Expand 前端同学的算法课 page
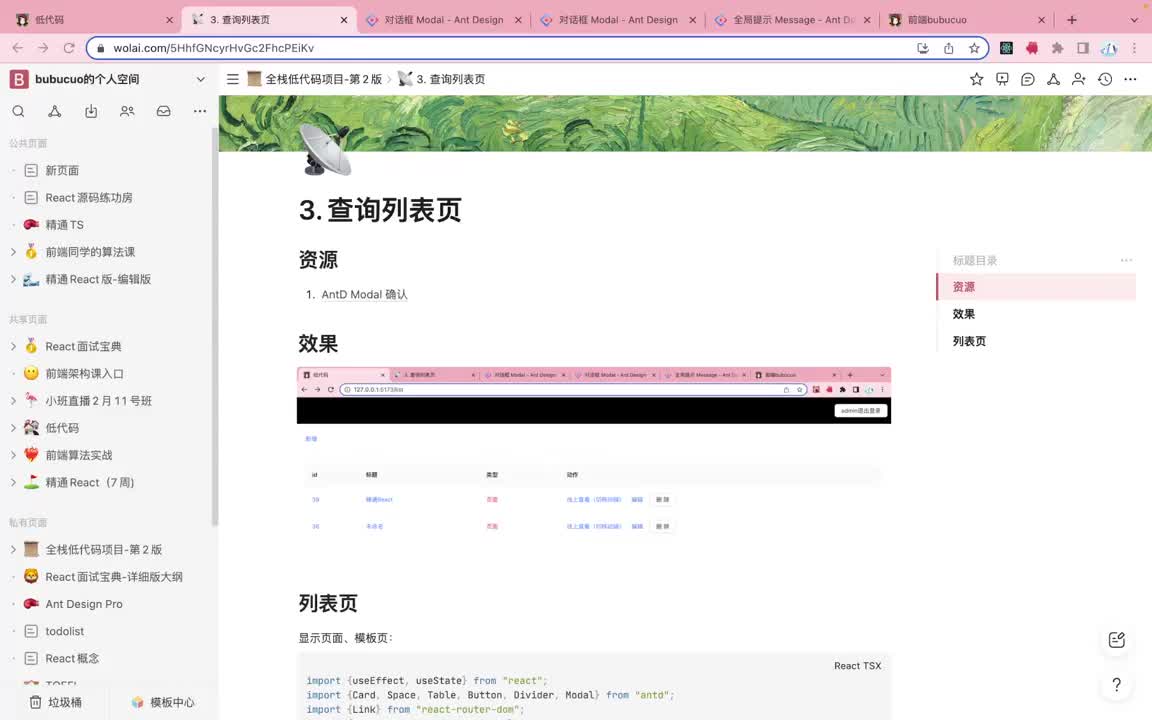The height and width of the screenshot is (720, 1152). click(x=13, y=251)
